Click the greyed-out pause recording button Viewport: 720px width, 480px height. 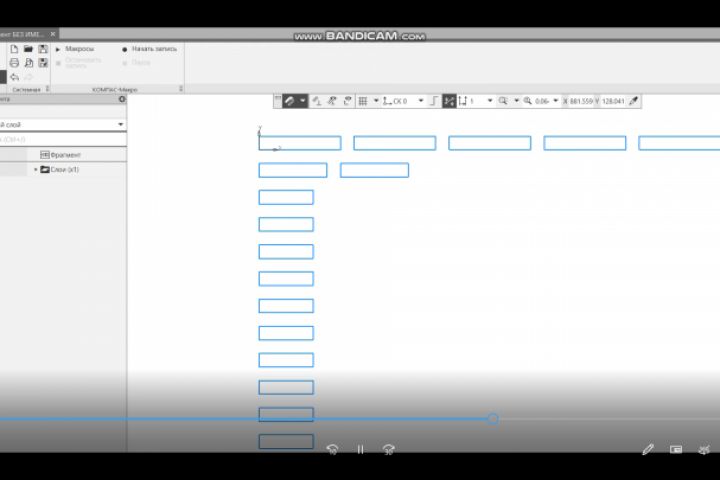click(x=136, y=63)
